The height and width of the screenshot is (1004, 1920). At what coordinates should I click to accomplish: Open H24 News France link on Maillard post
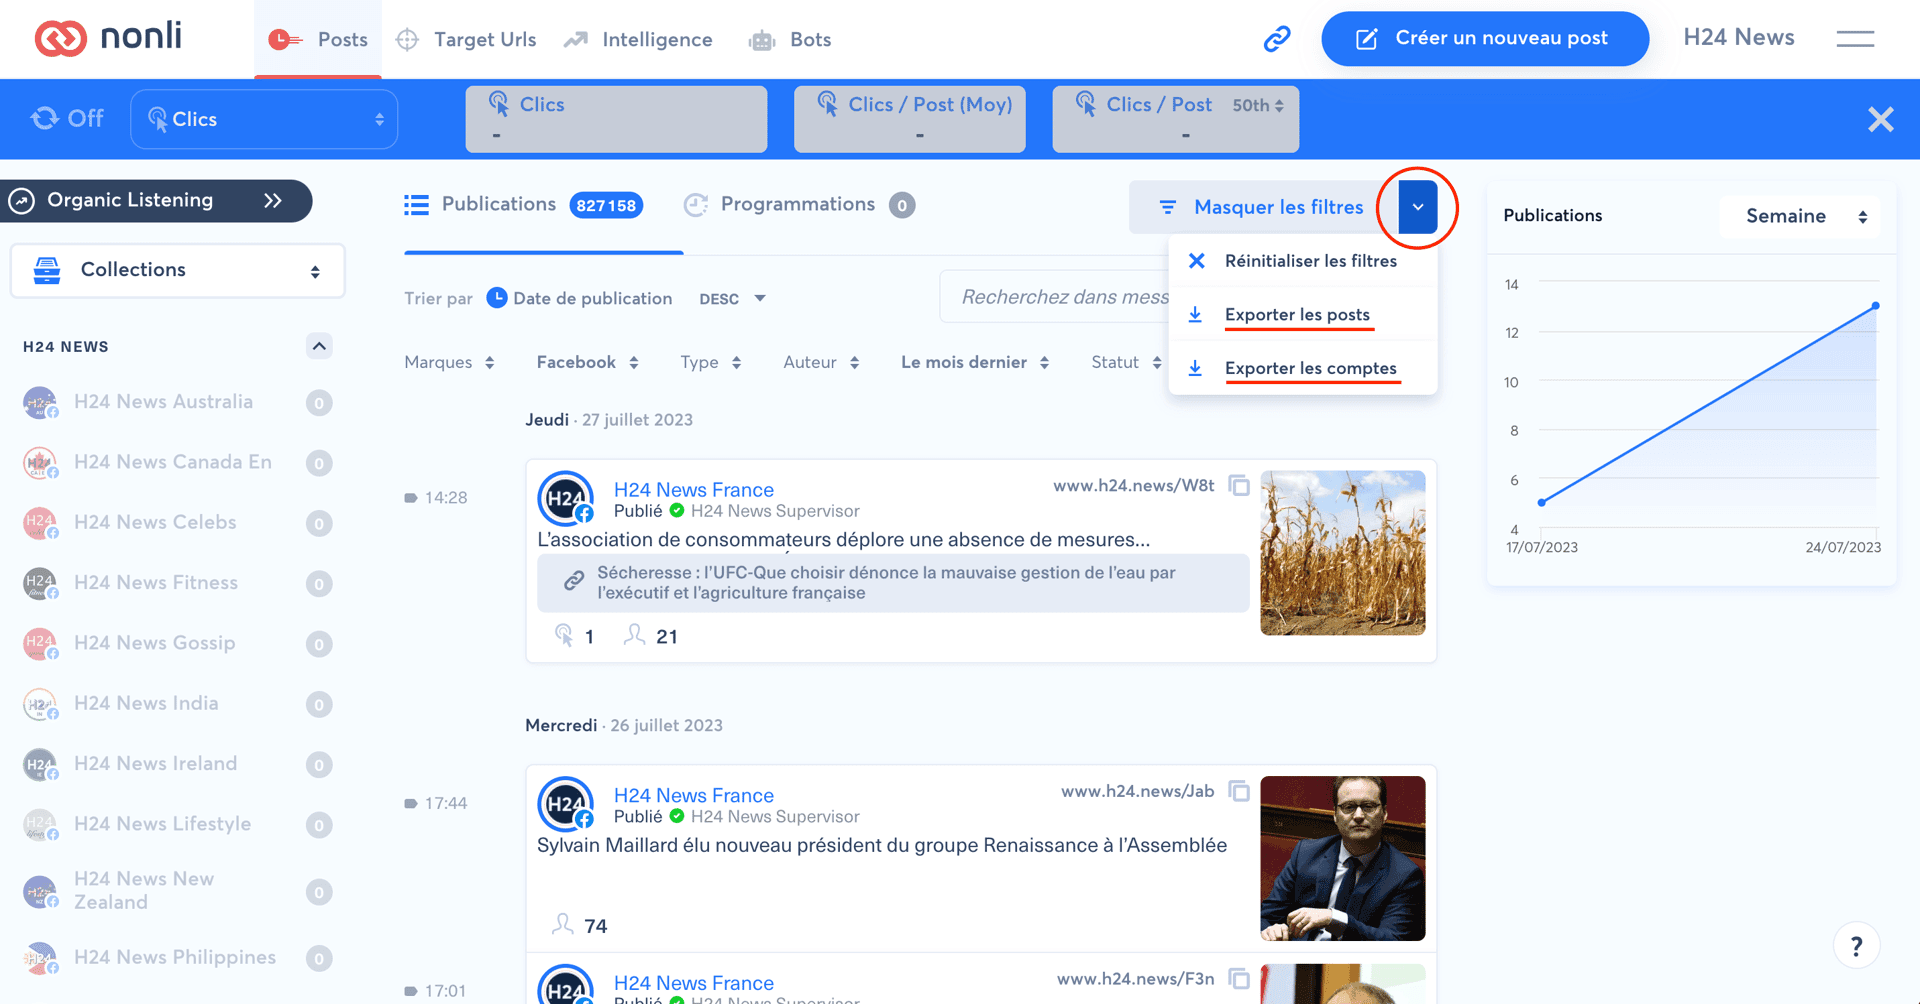tap(693, 796)
